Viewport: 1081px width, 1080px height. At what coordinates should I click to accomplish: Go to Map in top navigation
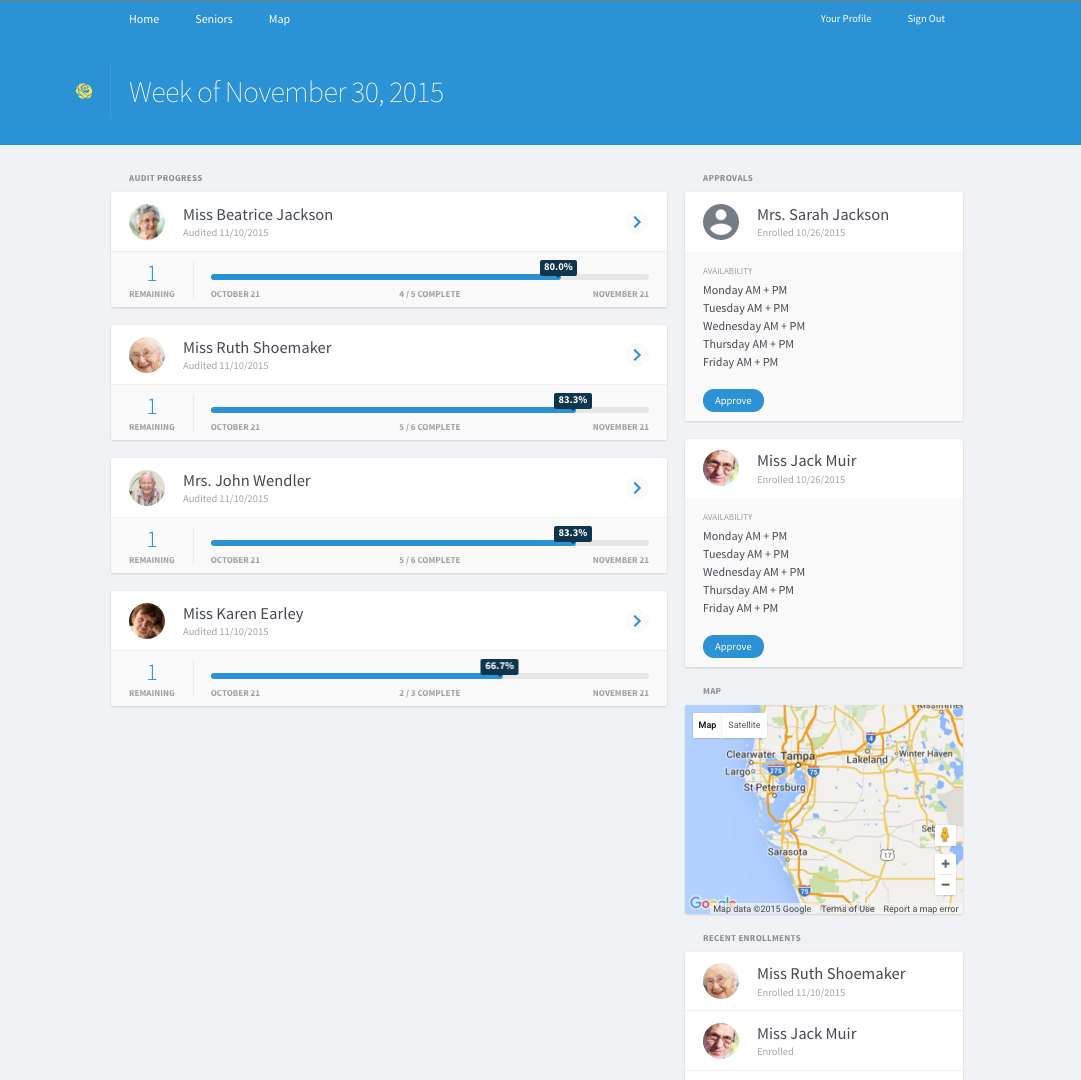pyautogui.click(x=279, y=19)
